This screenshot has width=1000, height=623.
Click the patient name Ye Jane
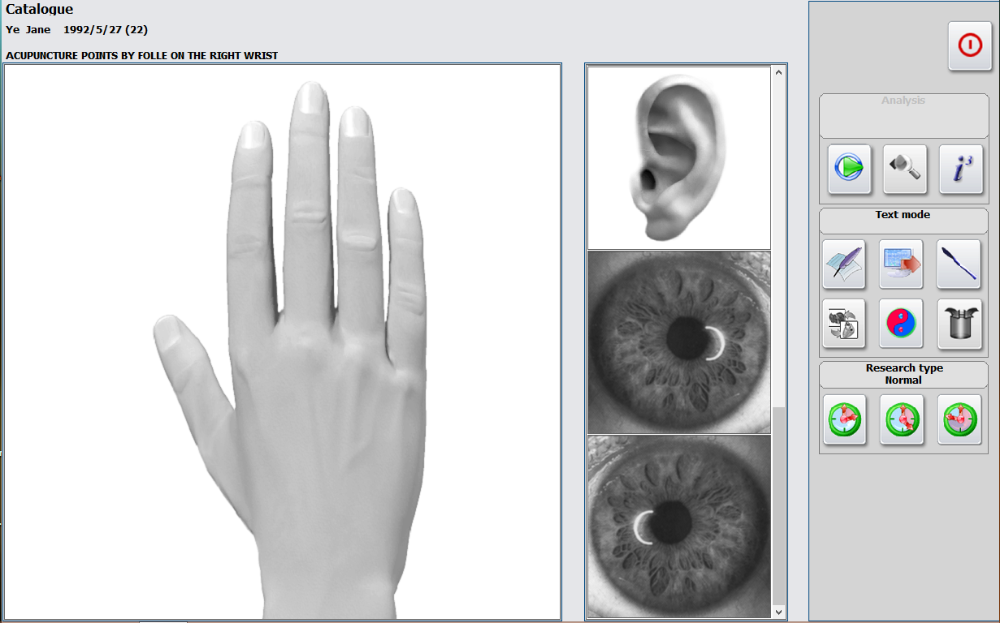[x=28, y=30]
